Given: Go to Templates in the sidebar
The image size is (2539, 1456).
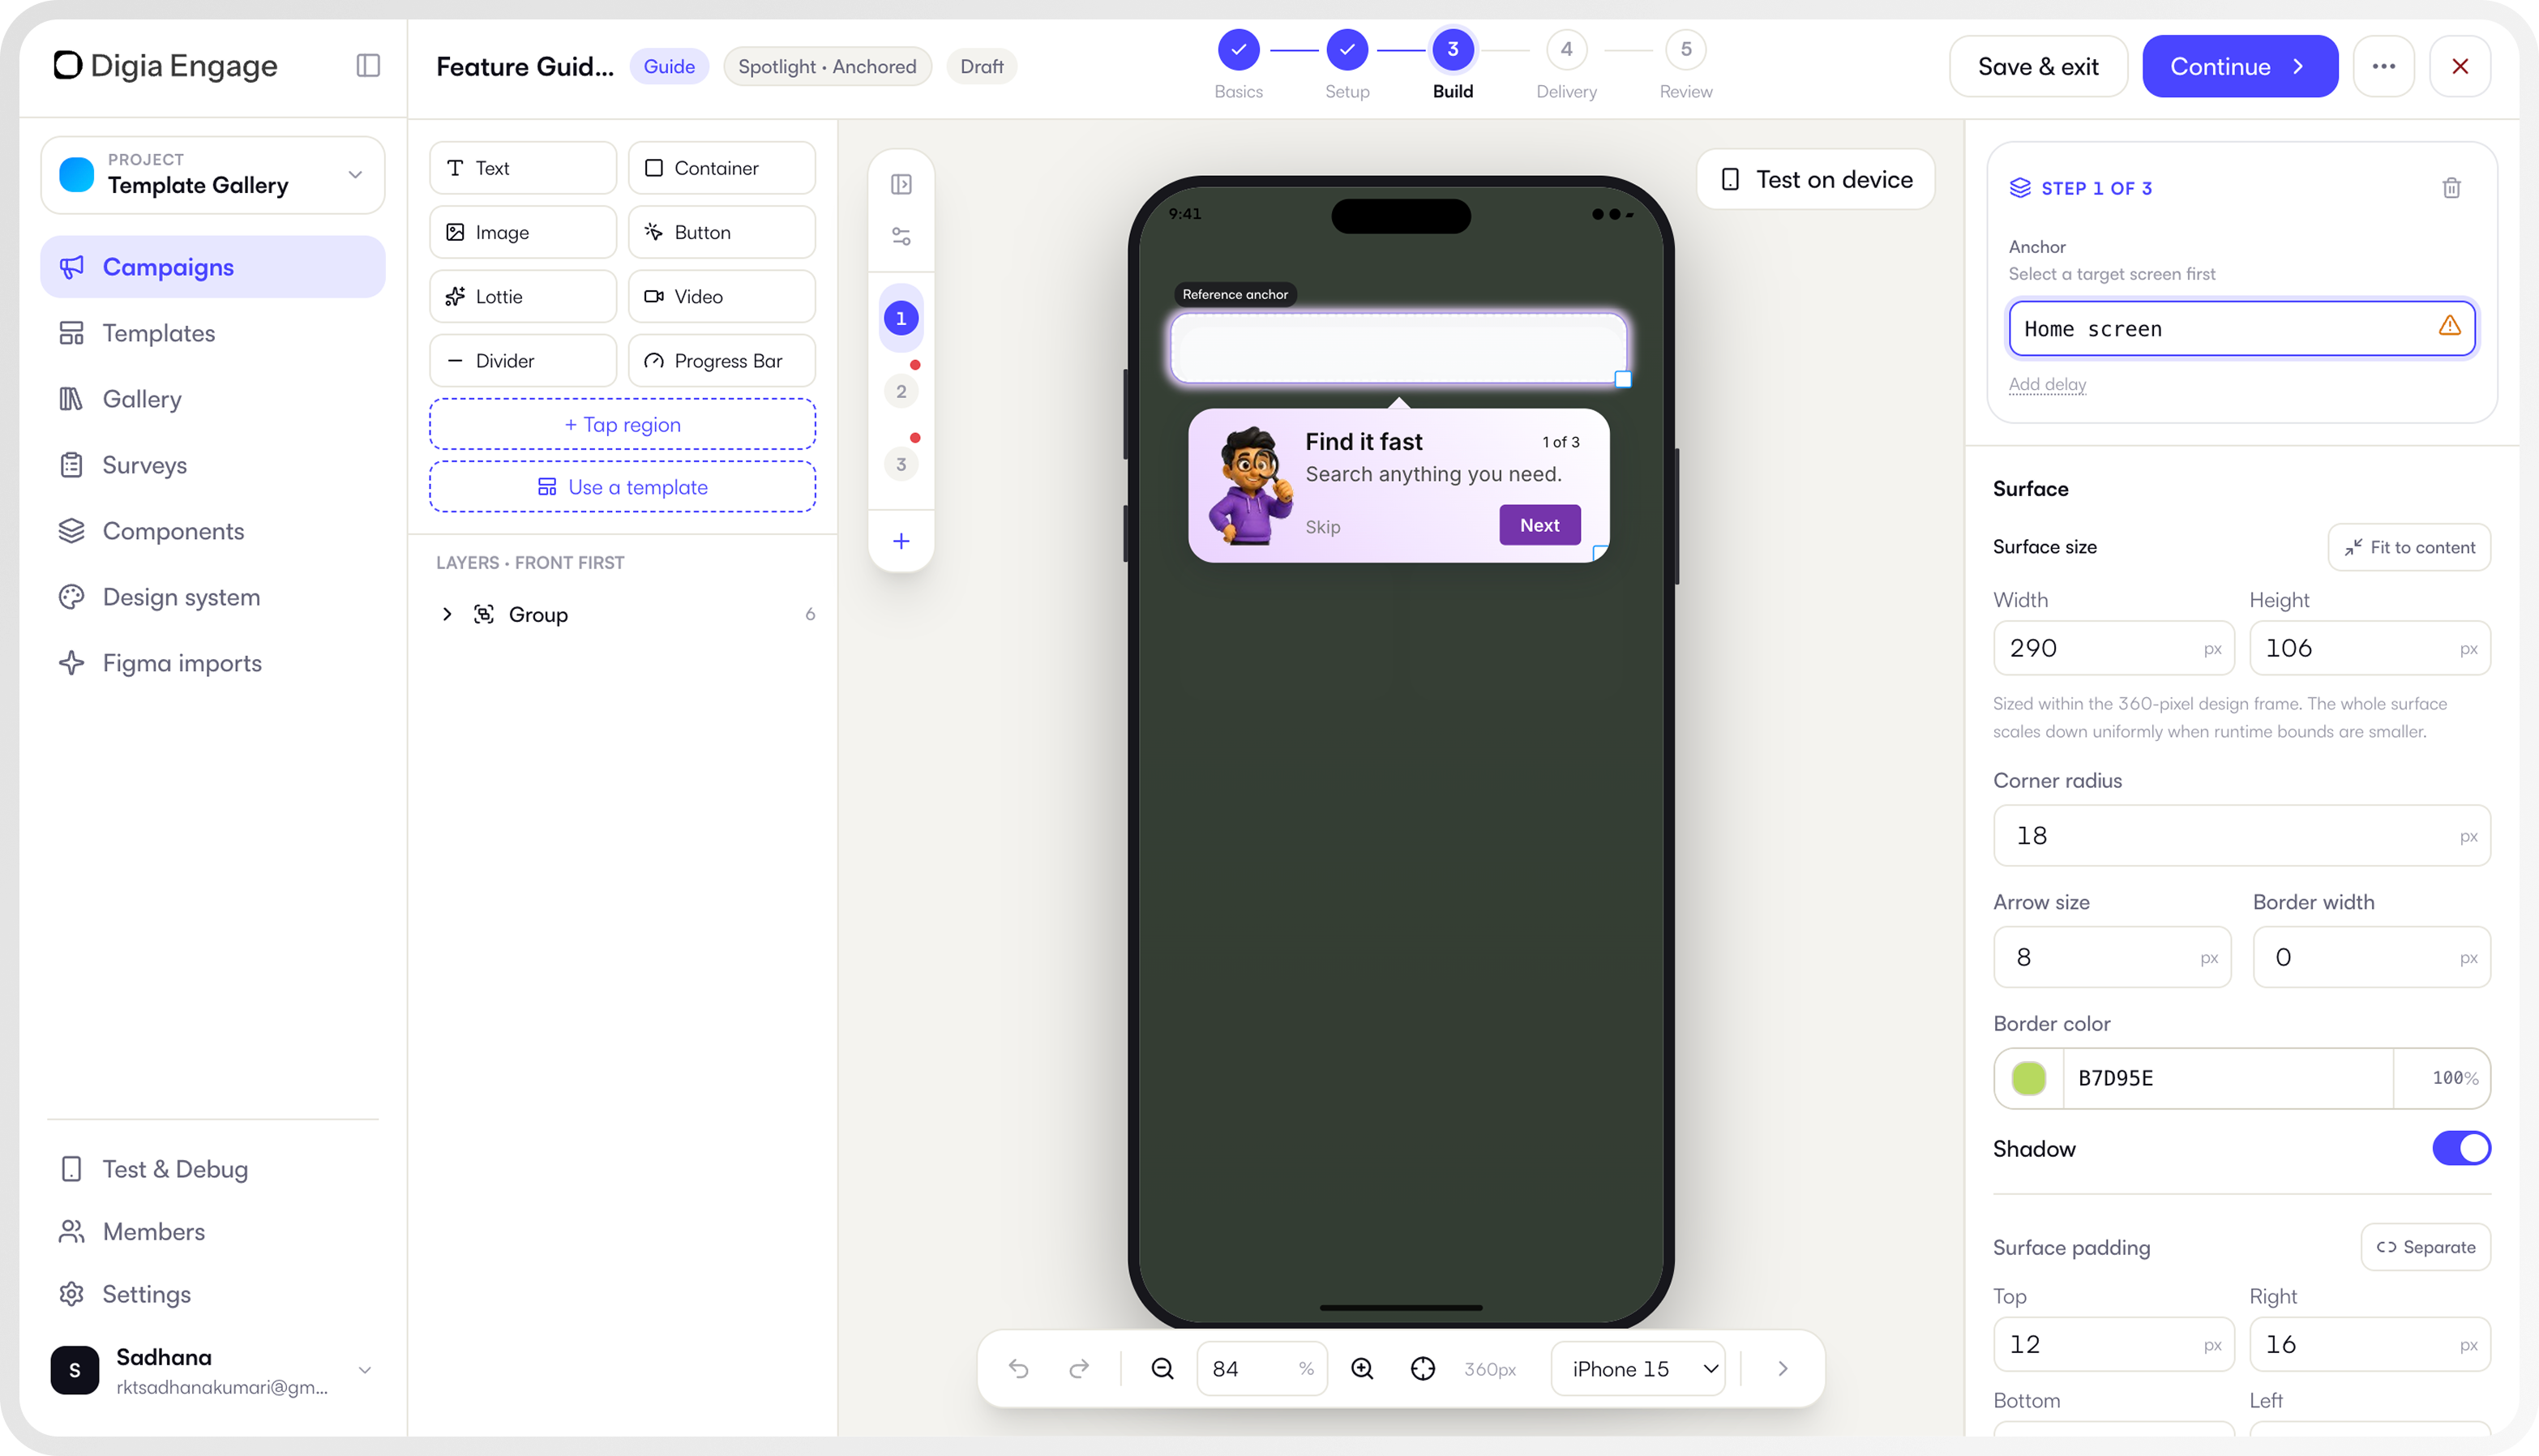Looking at the screenshot, I should pos(213,333).
